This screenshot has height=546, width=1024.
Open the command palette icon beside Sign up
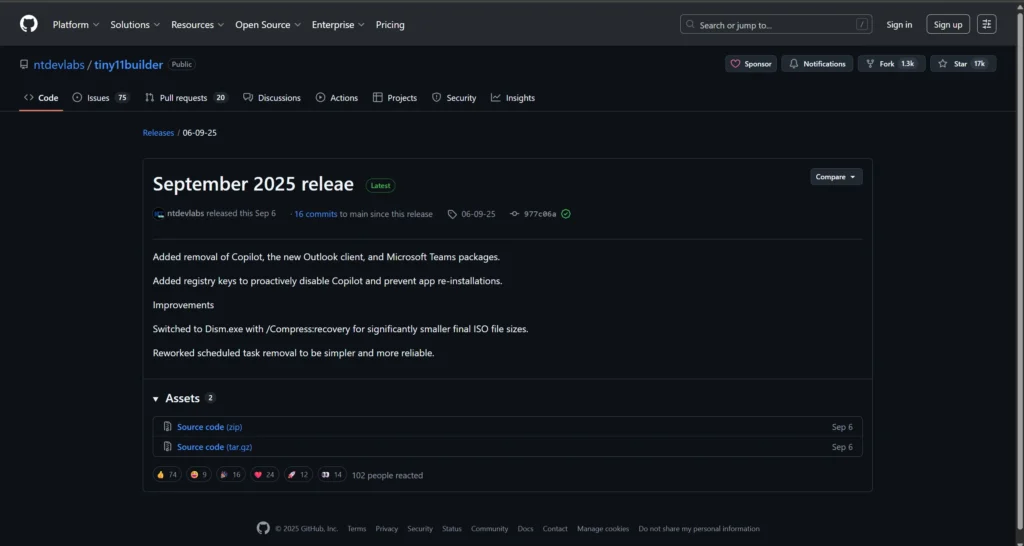coord(986,24)
